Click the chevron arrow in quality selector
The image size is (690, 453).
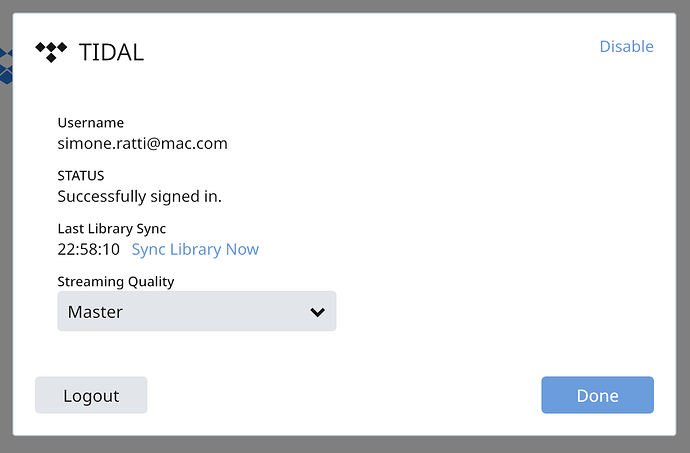[x=317, y=312]
